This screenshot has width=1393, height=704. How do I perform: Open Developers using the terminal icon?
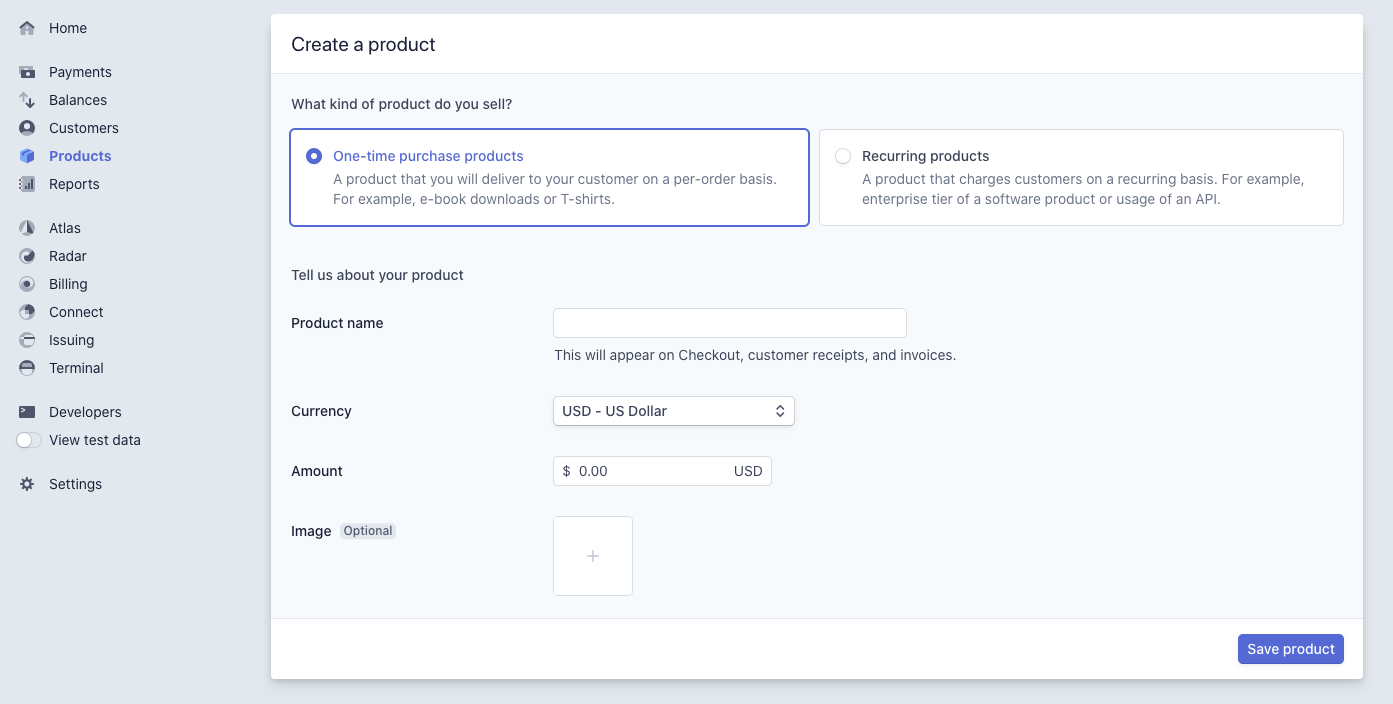(x=27, y=412)
